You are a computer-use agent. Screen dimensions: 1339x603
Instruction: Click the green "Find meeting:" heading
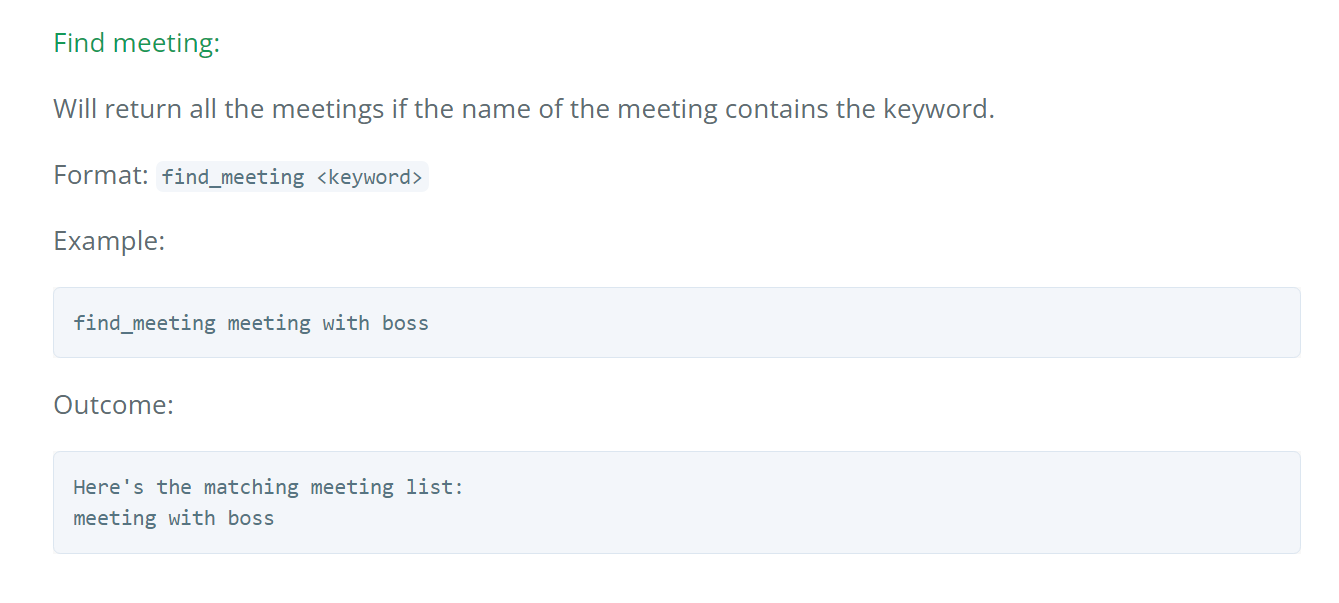(x=136, y=43)
